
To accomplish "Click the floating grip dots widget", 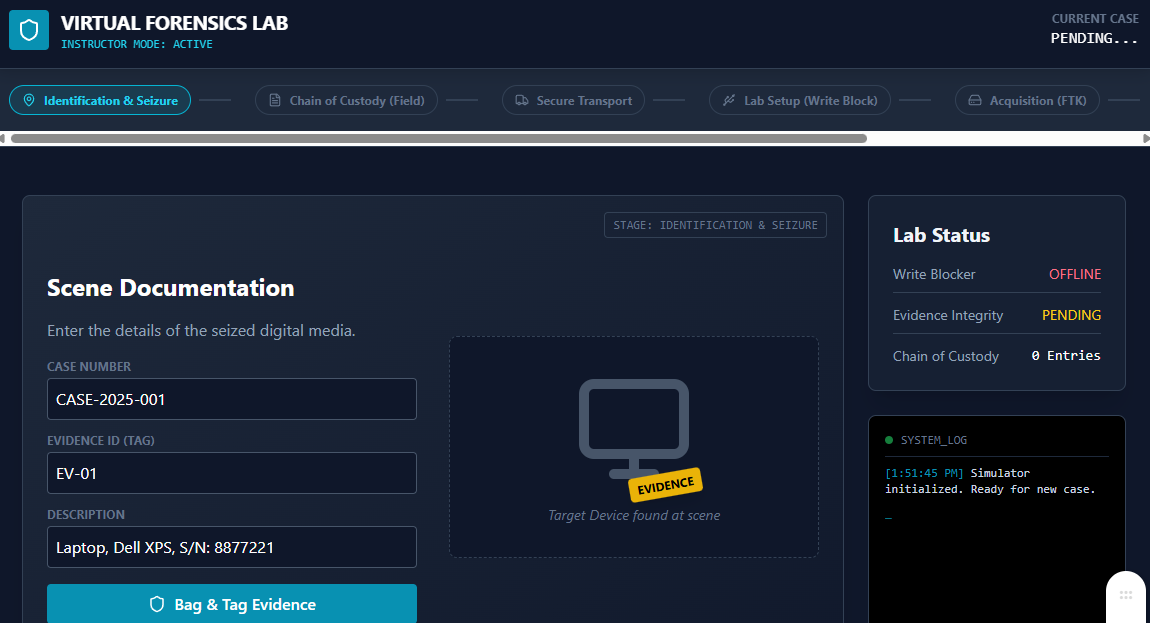I will [x=1126, y=595].
